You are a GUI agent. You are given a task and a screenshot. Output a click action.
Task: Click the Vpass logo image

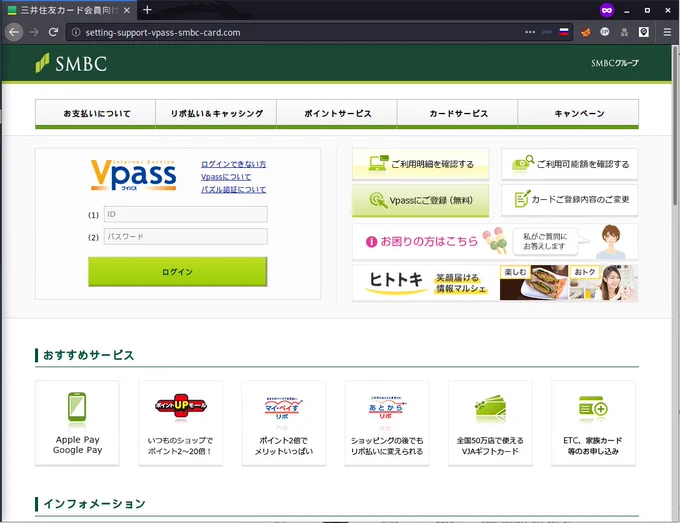click(133, 175)
